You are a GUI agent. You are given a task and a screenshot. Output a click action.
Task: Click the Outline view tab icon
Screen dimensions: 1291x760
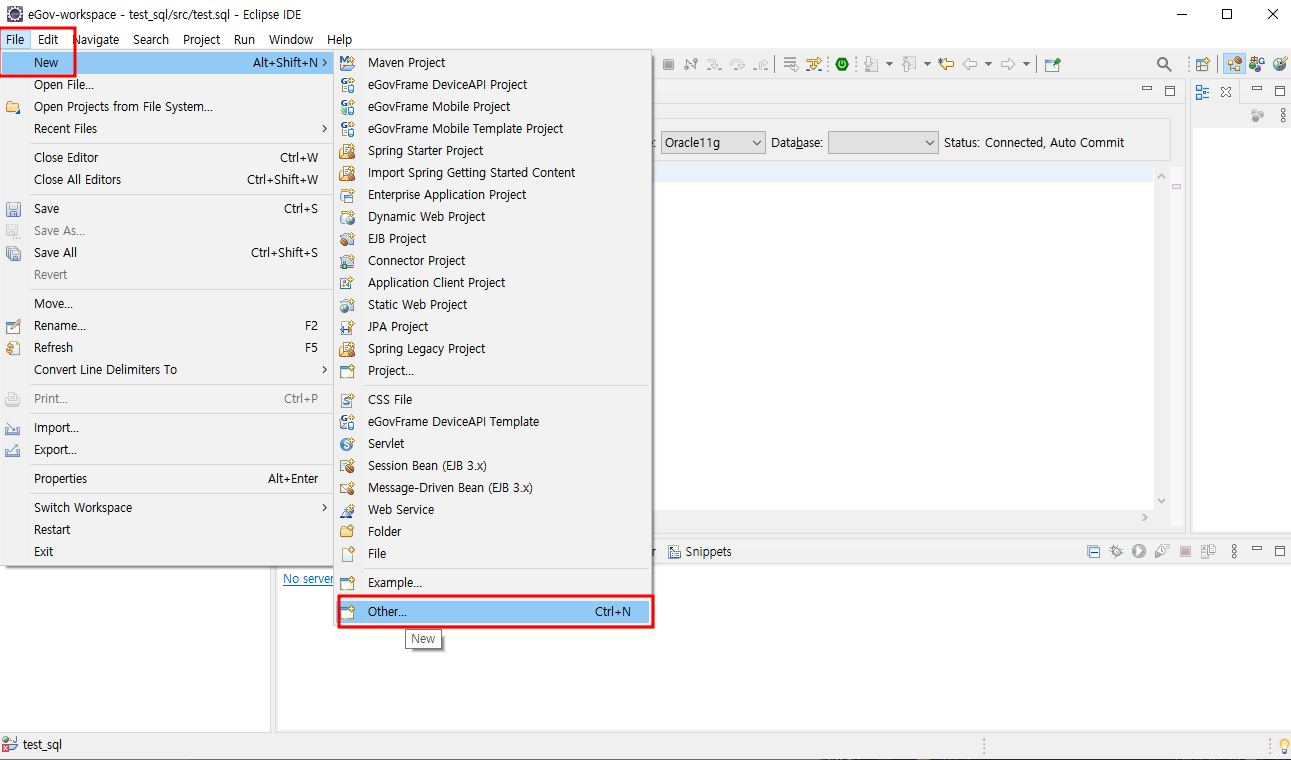pos(1202,91)
